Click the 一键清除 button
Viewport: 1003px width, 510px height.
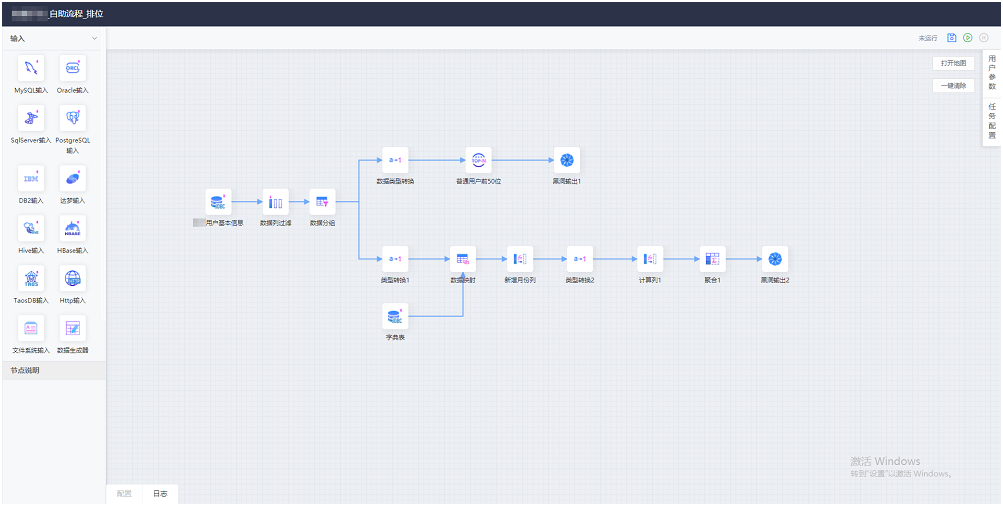tap(953, 86)
